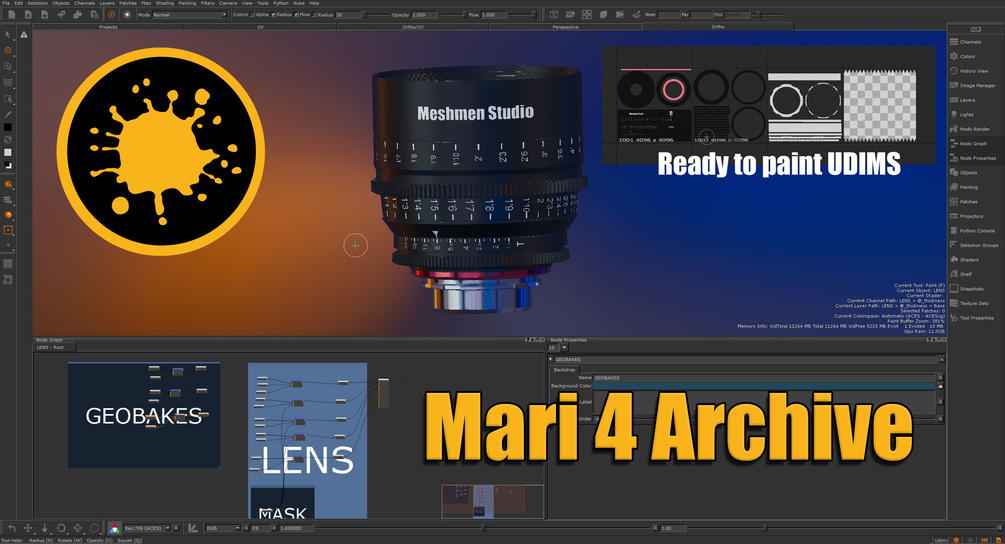Click the gamma field showing 1.000000
This screenshot has height=544, width=1005.
point(295,528)
